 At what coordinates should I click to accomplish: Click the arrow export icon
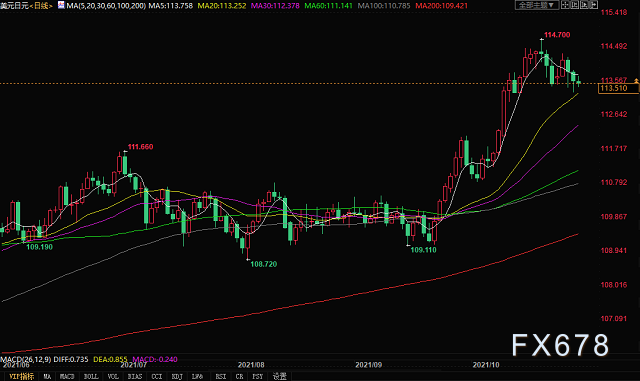[593, 5]
